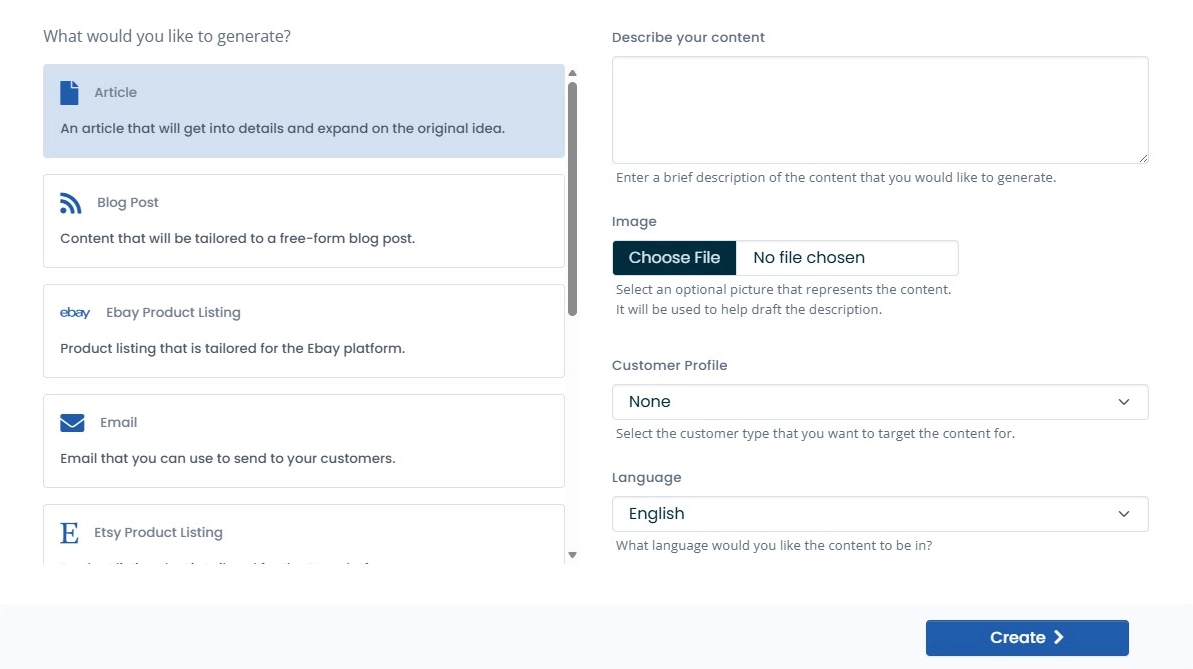Viewport: 1193px width, 669px height.
Task: Click the ebay logo icon
Action: [75, 311]
